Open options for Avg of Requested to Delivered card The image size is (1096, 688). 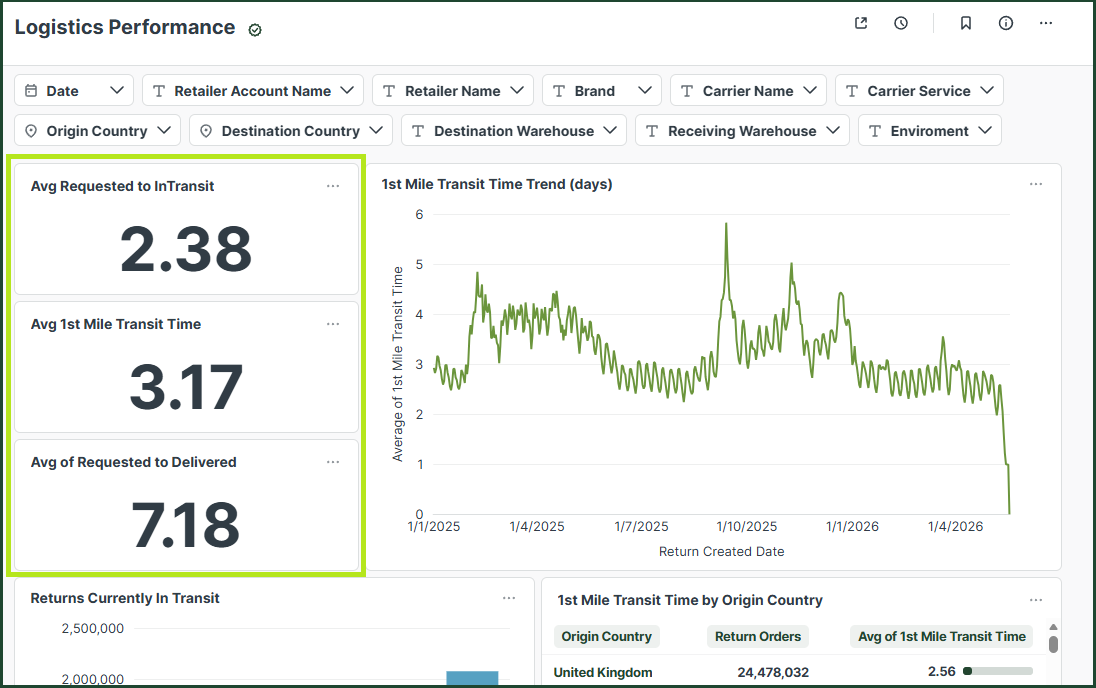tap(333, 462)
